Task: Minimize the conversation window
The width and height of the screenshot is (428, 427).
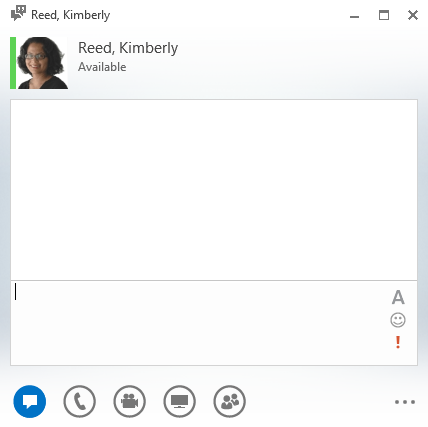Action: click(354, 16)
